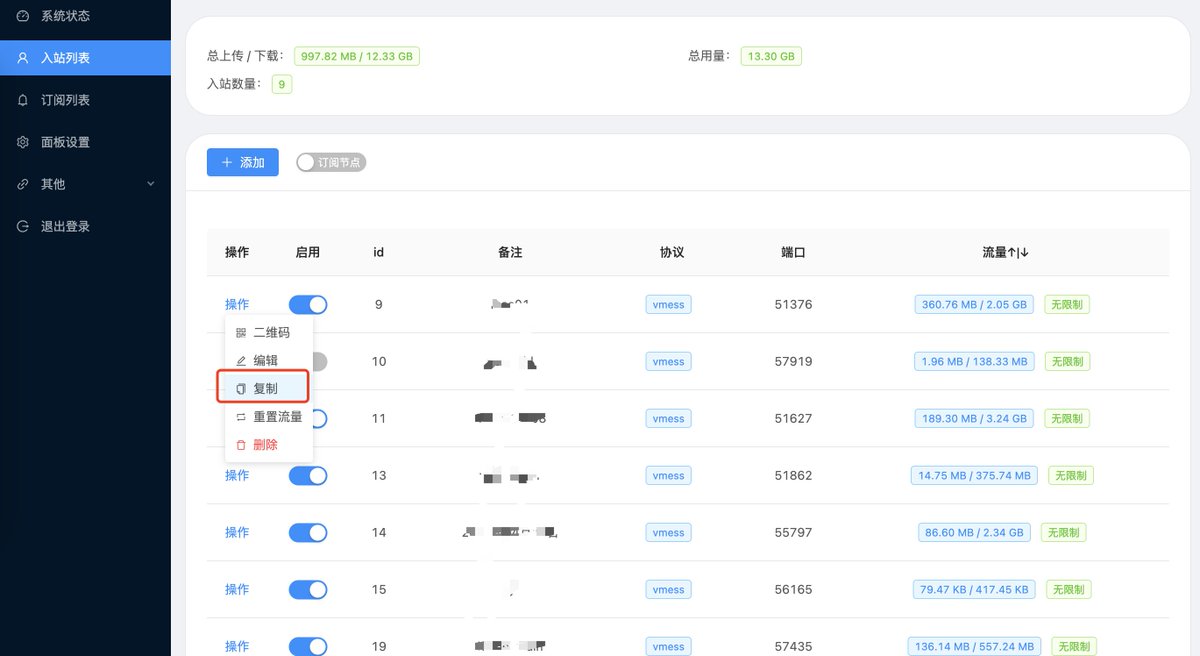
Task: Click port number 51862
Action: (793, 476)
